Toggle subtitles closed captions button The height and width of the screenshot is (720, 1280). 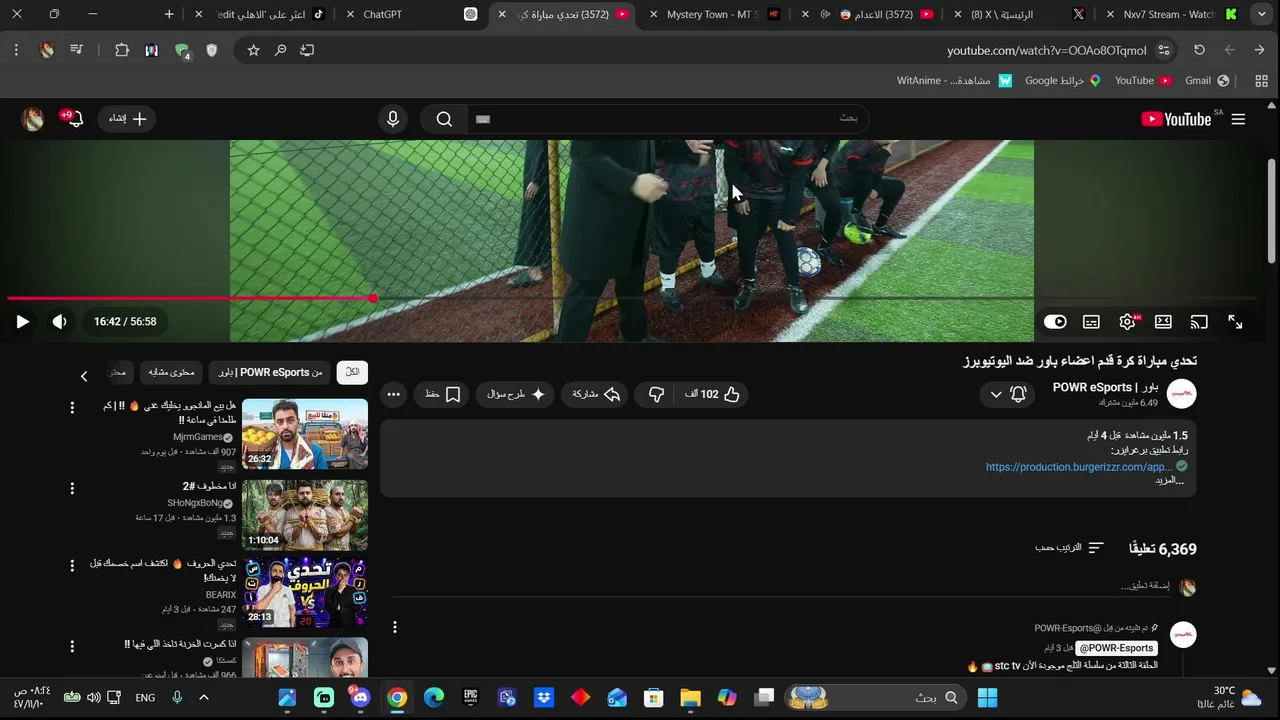pyautogui.click(x=1091, y=322)
